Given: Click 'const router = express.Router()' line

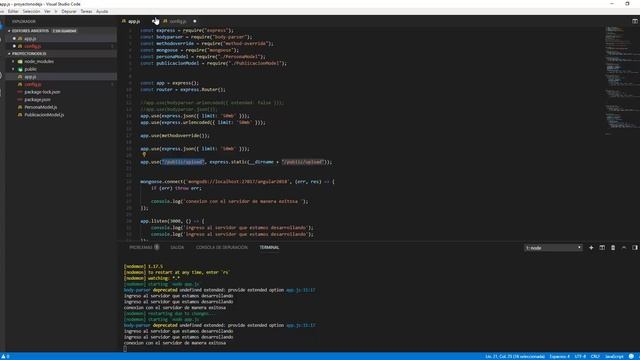Looking at the screenshot, I should click(x=182, y=89).
